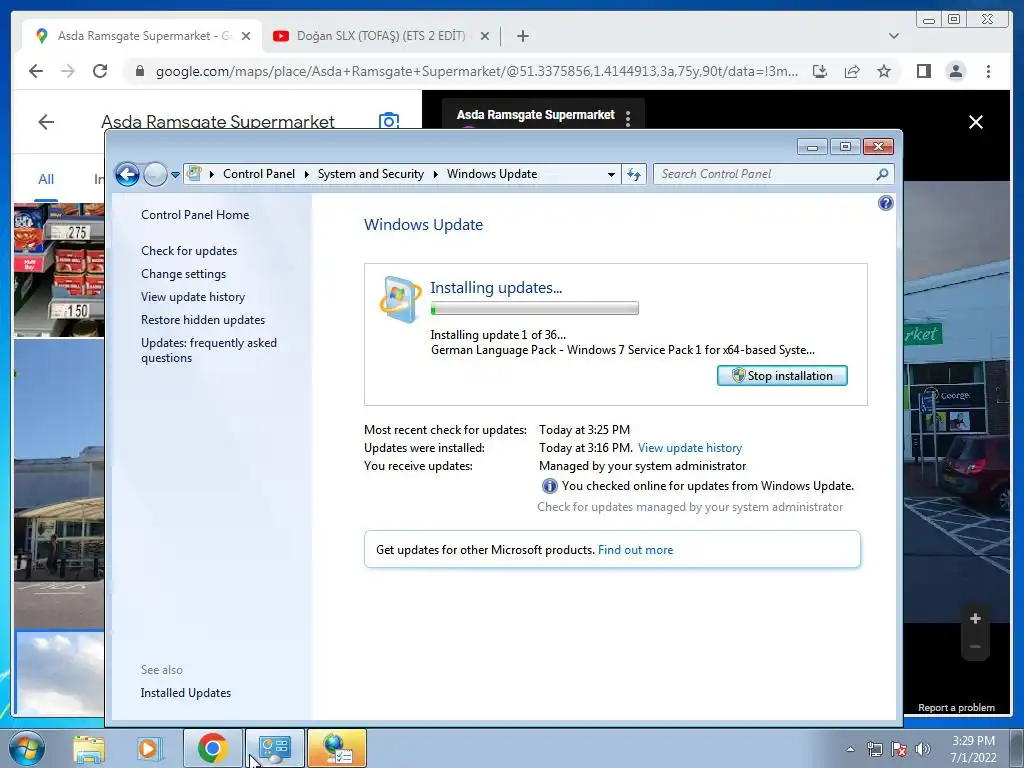Show hidden system tray icons arrow
Viewport: 1024px width, 768px height.
tap(850, 749)
